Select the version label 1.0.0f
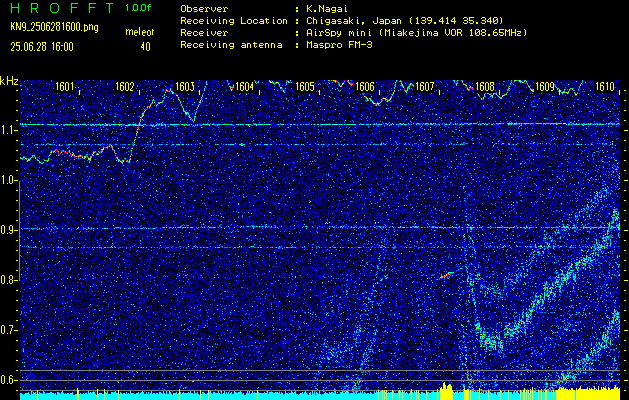Screen dimensions: 629x400 coord(138,8)
